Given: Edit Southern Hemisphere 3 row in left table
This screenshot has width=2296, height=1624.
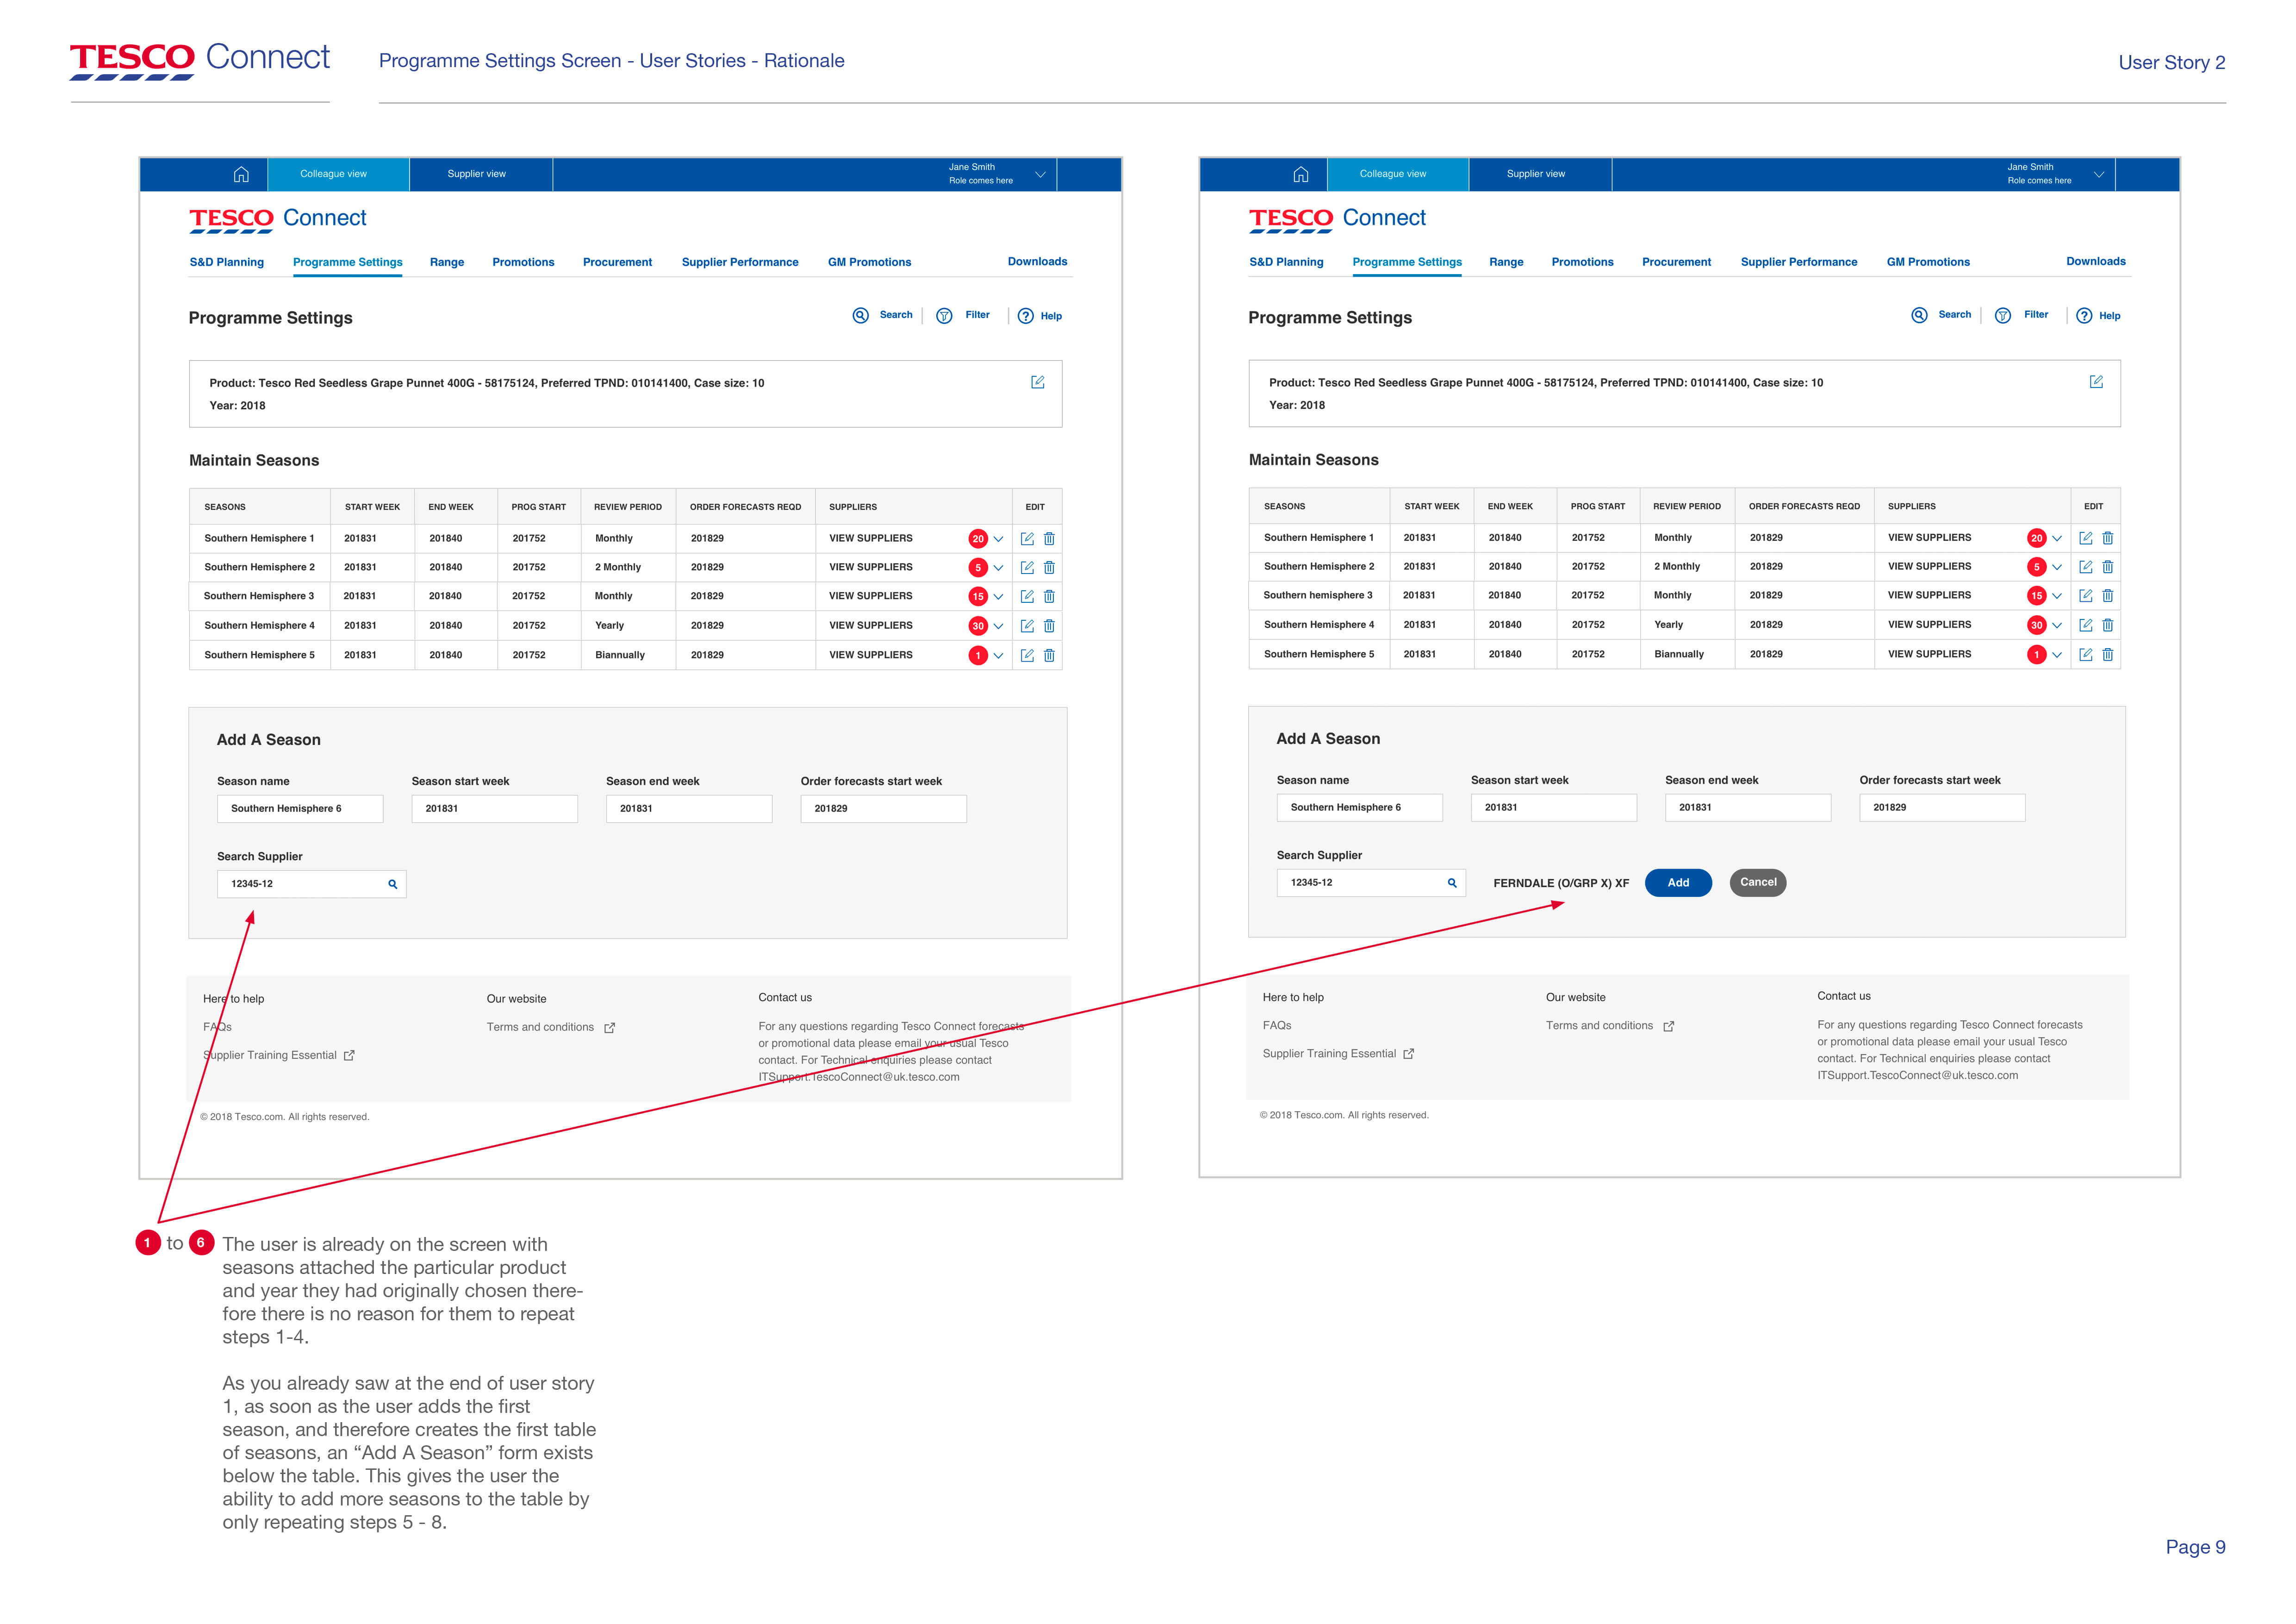Looking at the screenshot, I should (1027, 596).
